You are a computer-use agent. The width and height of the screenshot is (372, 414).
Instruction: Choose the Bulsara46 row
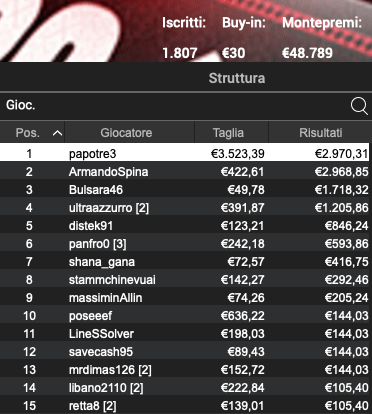(x=184, y=190)
